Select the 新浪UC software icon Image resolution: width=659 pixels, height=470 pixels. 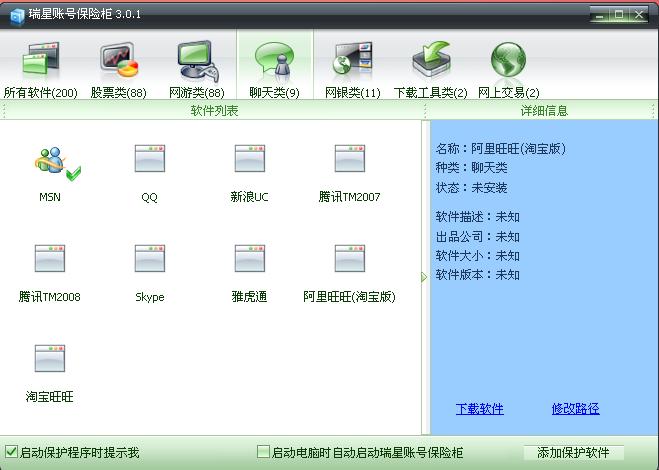pos(250,158)
